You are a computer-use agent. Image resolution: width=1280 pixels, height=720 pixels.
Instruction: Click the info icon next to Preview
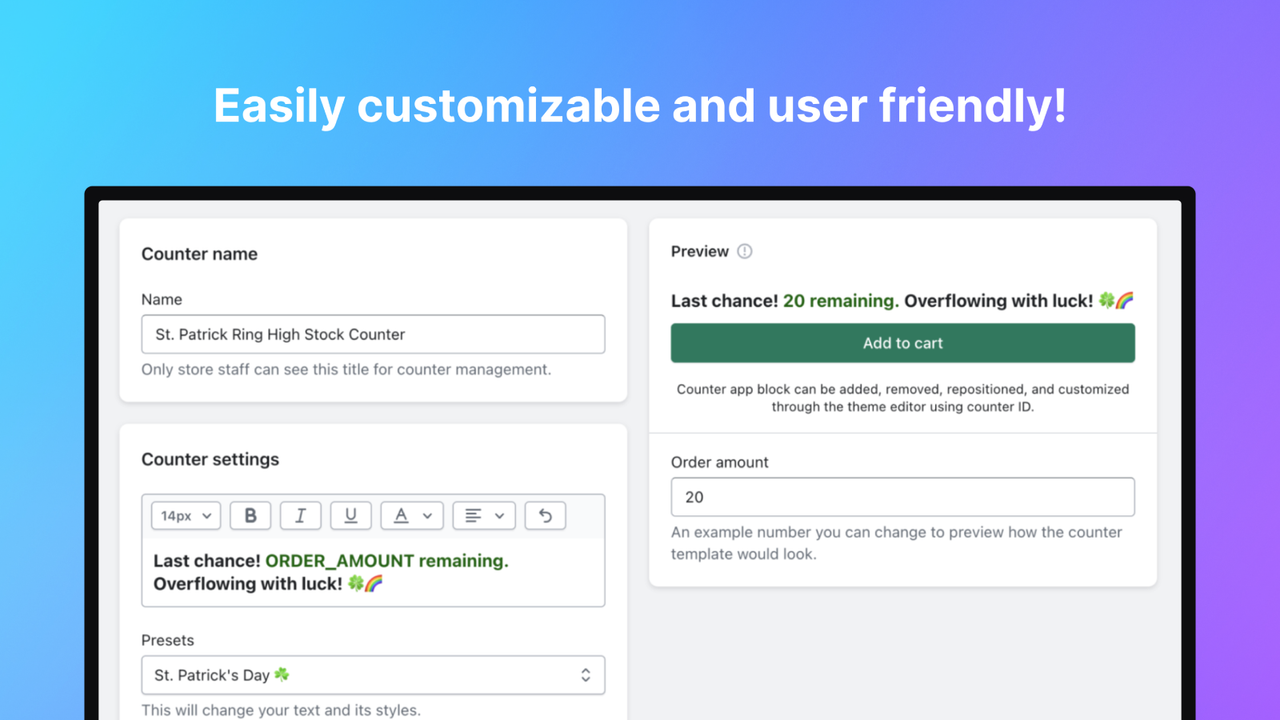745,251
